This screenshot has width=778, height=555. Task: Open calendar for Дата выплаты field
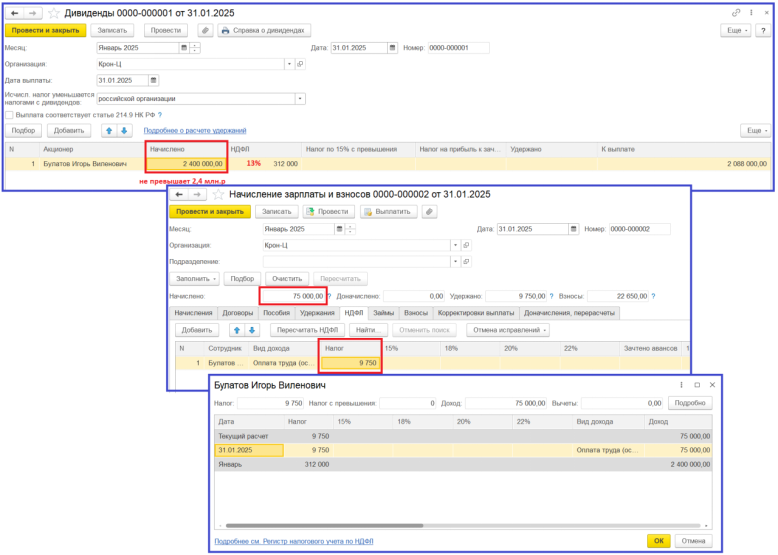click(x=153, y=80)
